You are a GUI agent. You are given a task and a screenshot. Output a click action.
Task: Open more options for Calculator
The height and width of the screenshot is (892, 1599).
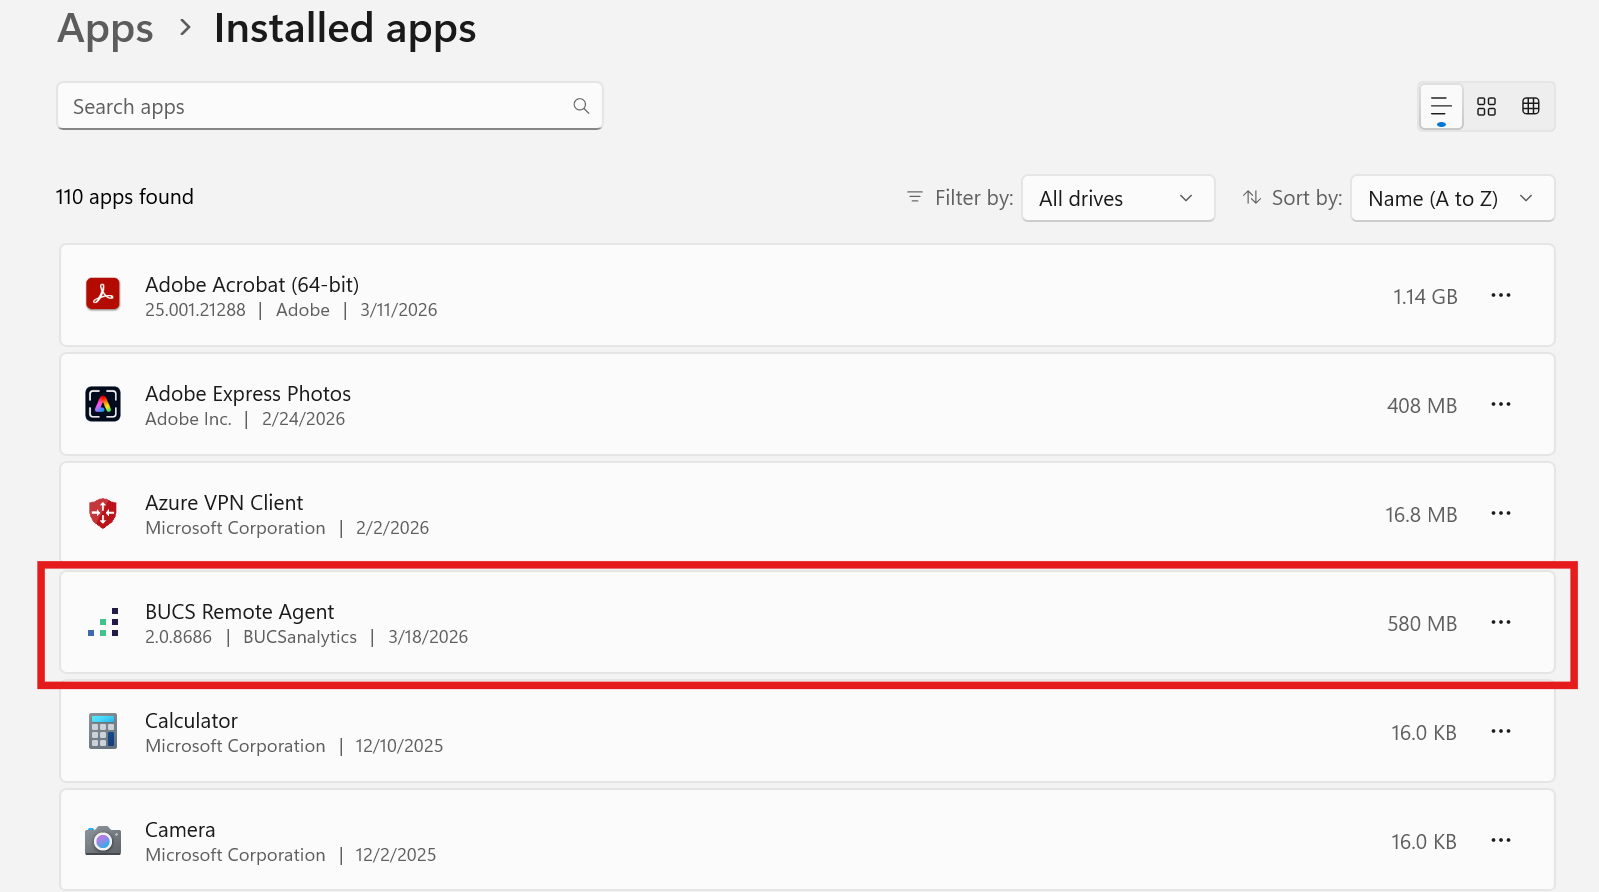pos(1500,731)
